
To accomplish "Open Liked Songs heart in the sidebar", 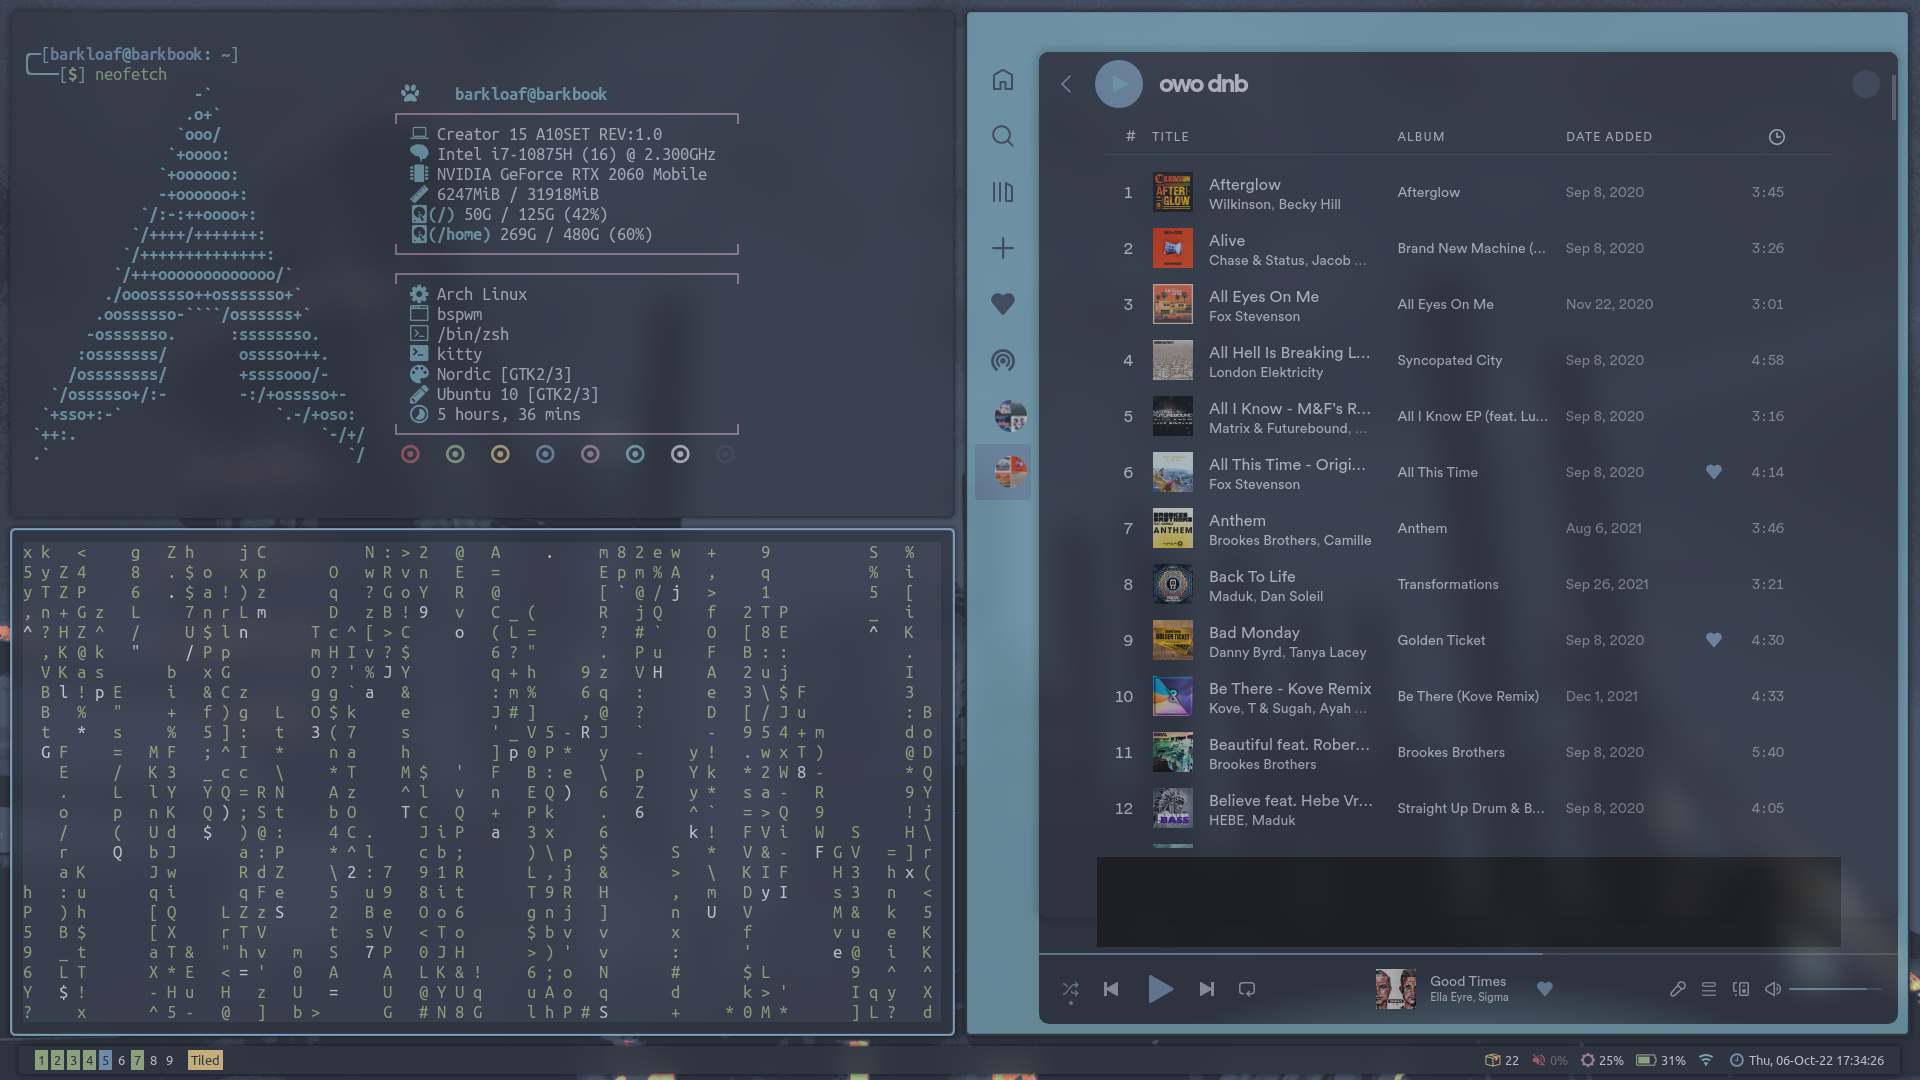I will click(1002, 304).
